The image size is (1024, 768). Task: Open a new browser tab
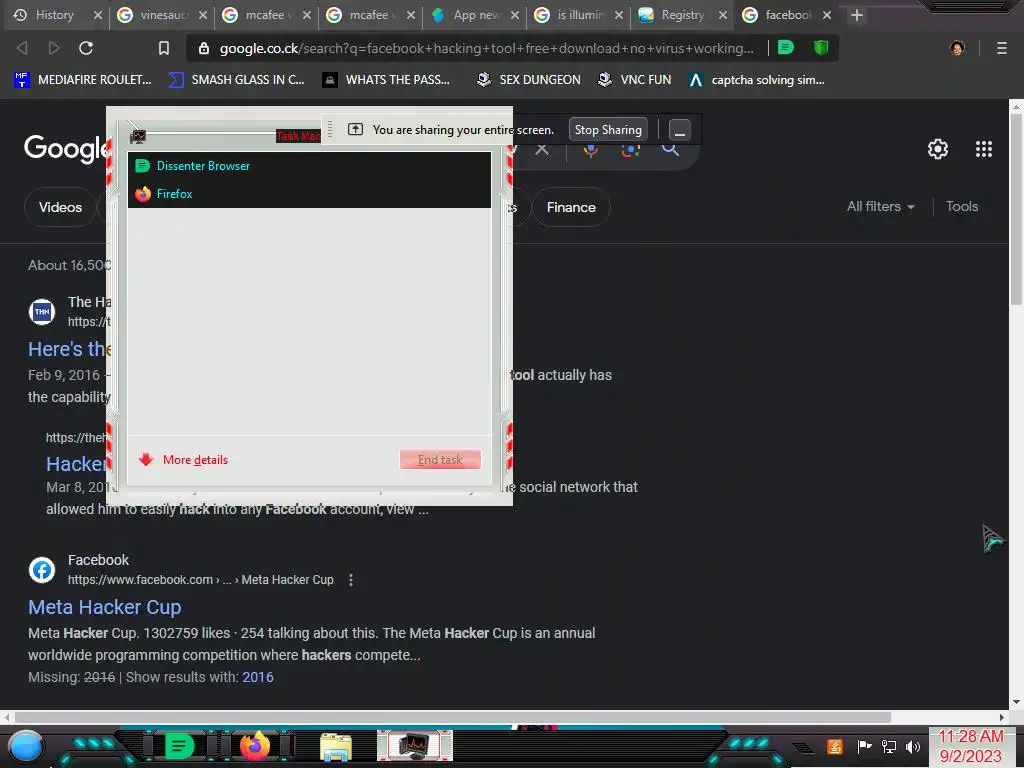pos(857,15)
